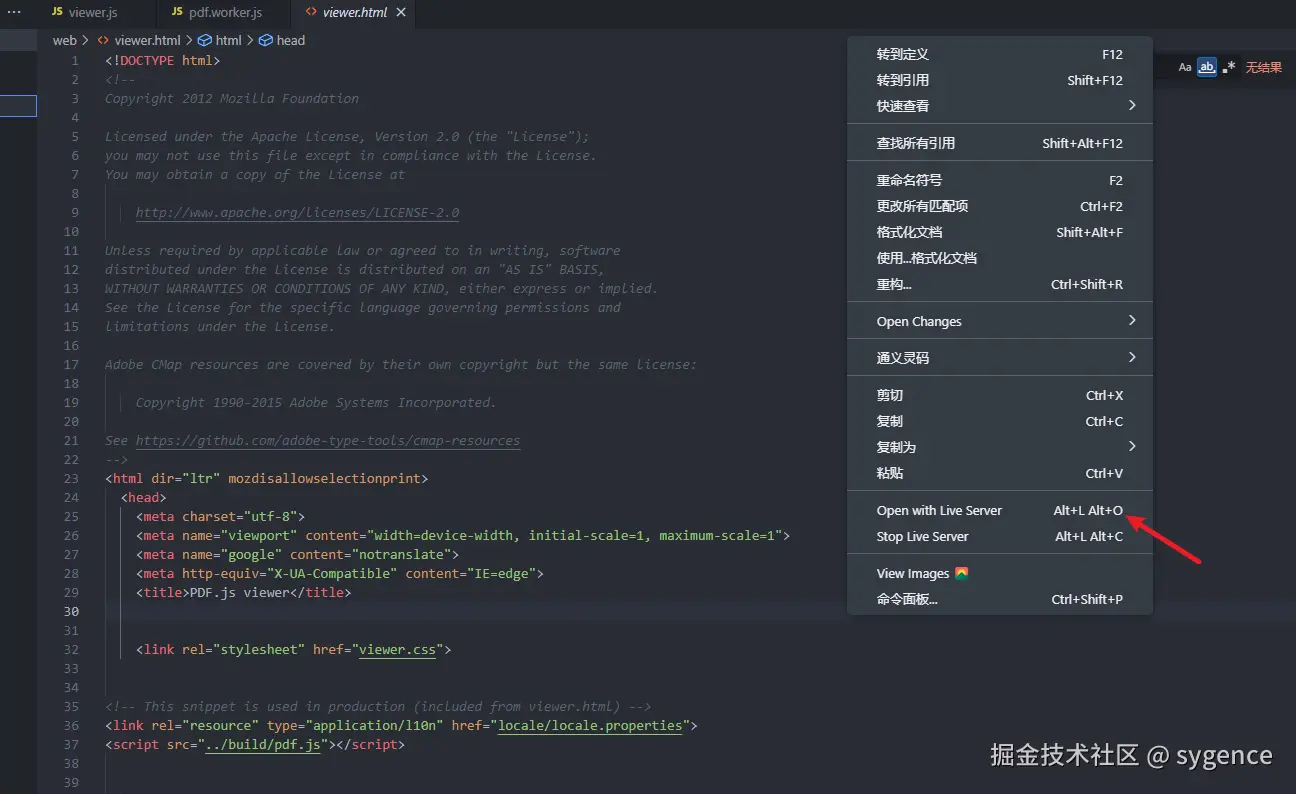1296x794 pixels.
Task: Click Open with Live Server
Action: click(x=1000, y=510)
